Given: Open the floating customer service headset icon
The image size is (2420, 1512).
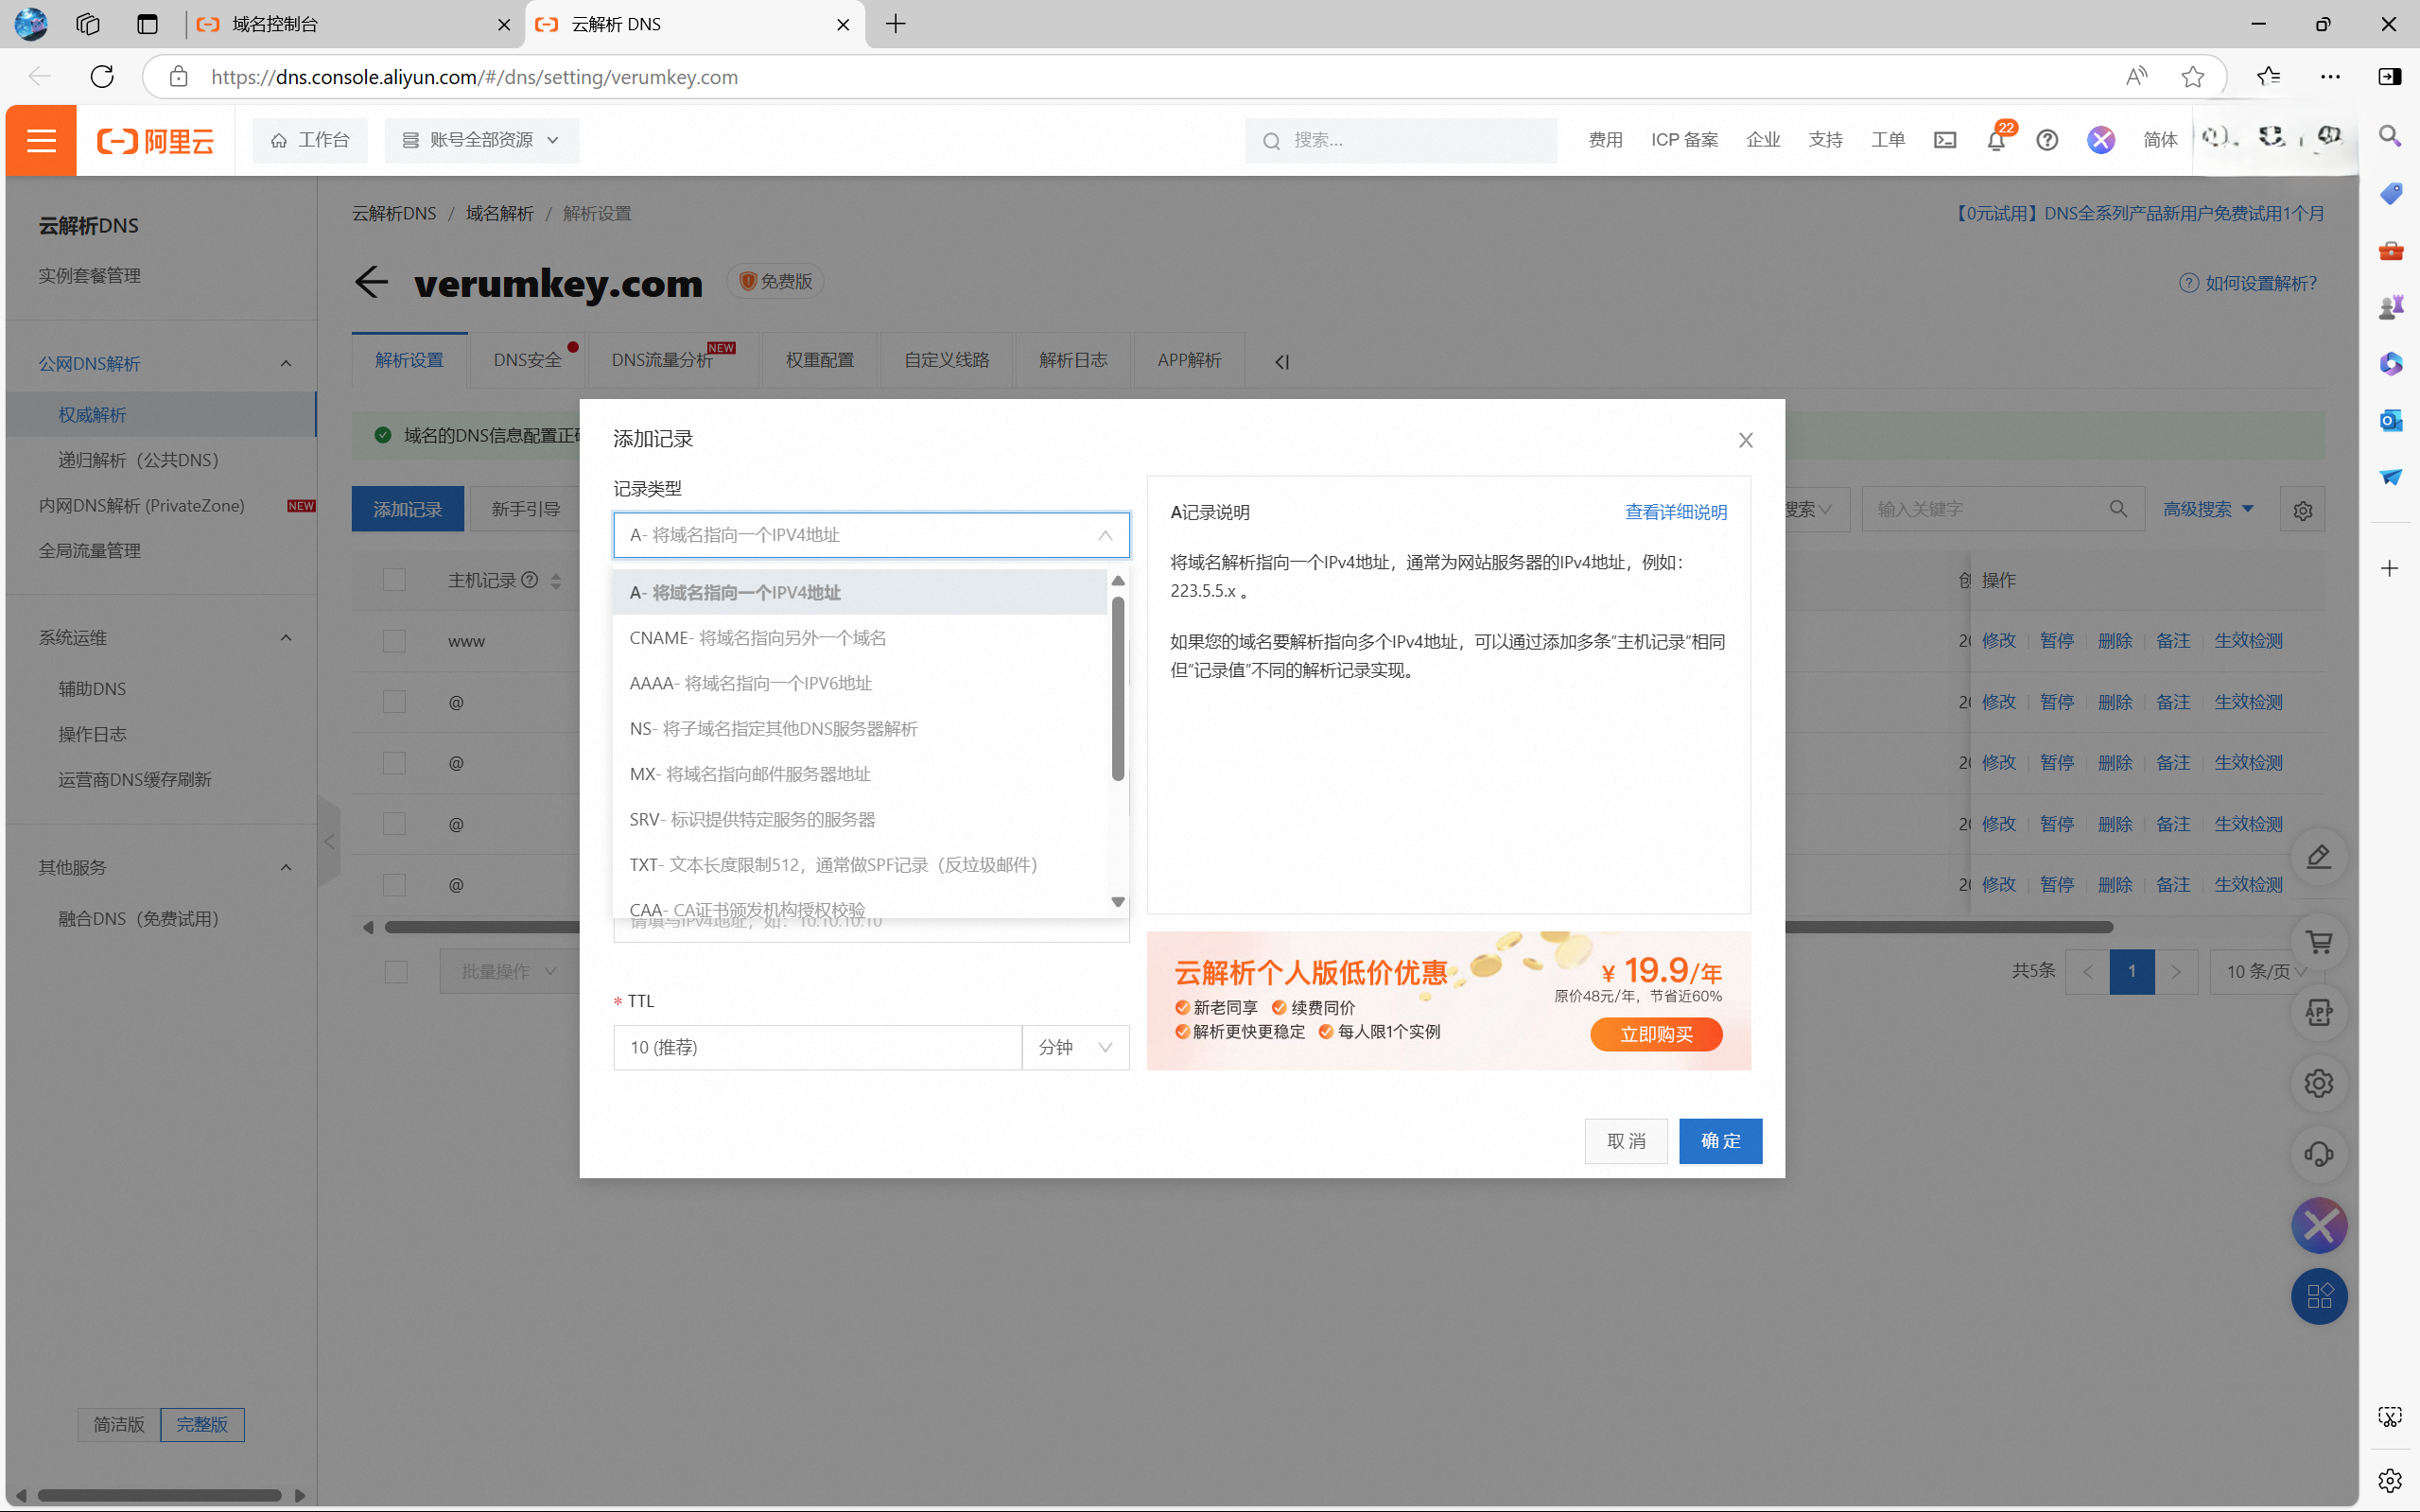Looking at the screenshot, I should pos(2319,1154).
